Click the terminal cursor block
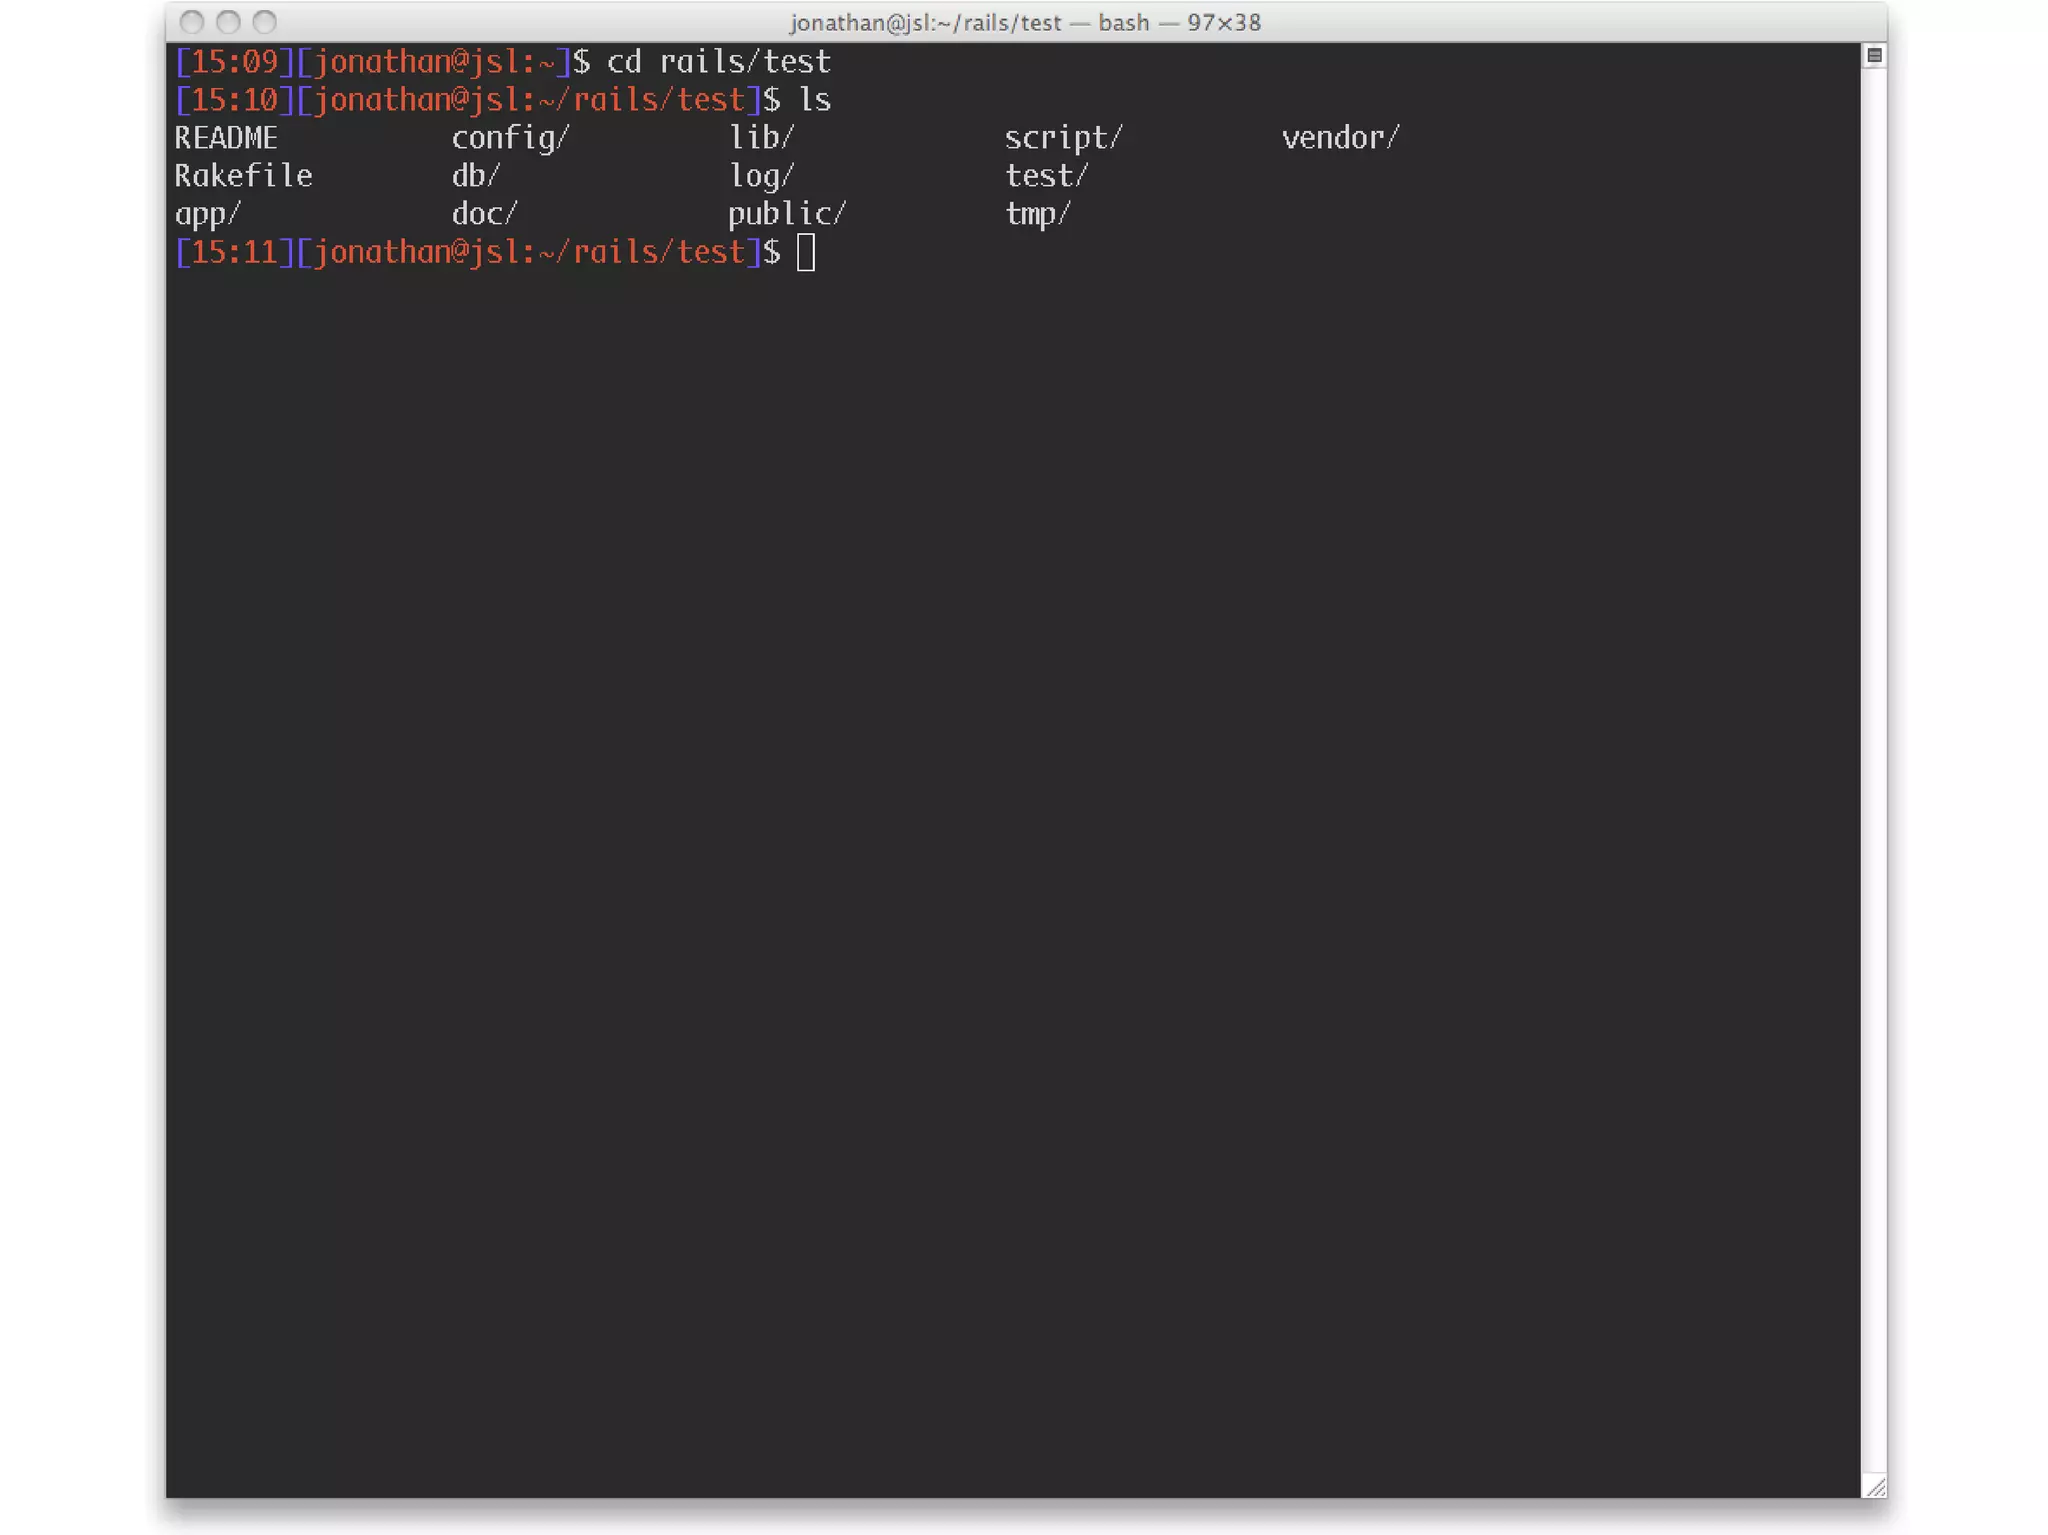The height and width of the screenshot is (1535, 2048). [806, 252]
